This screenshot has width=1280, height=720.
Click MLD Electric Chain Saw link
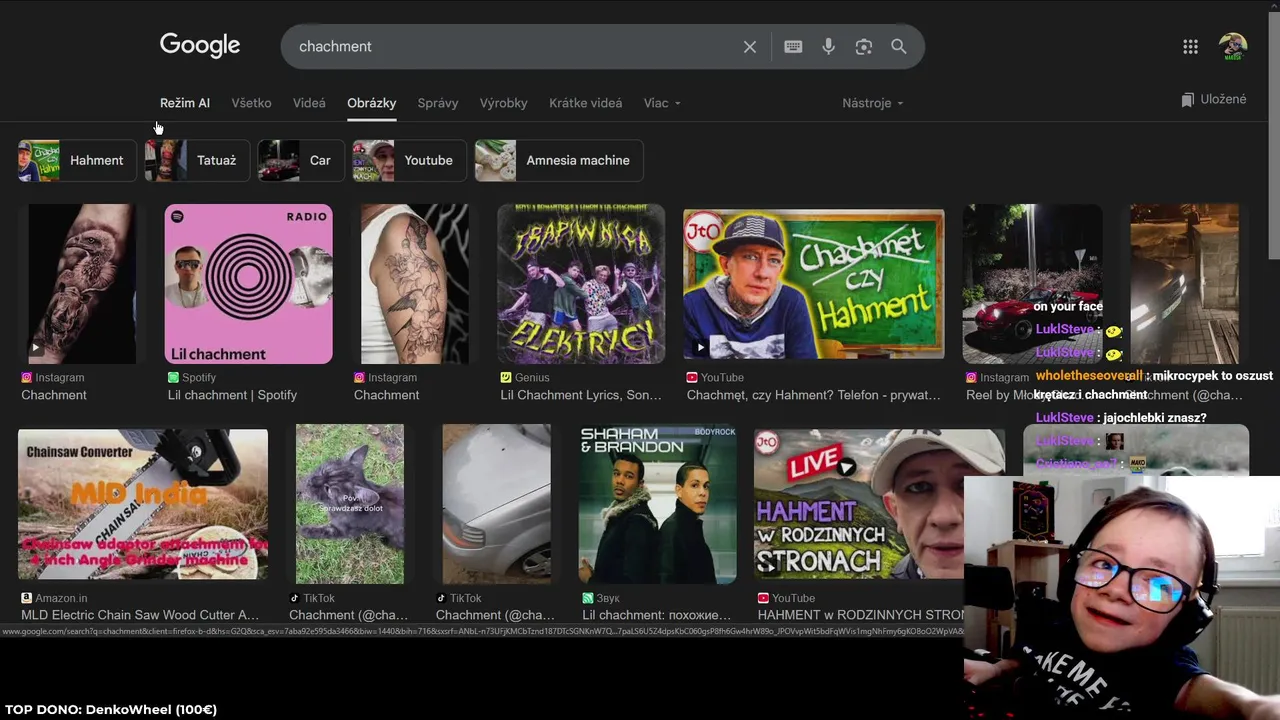click(x=140, y=615)
